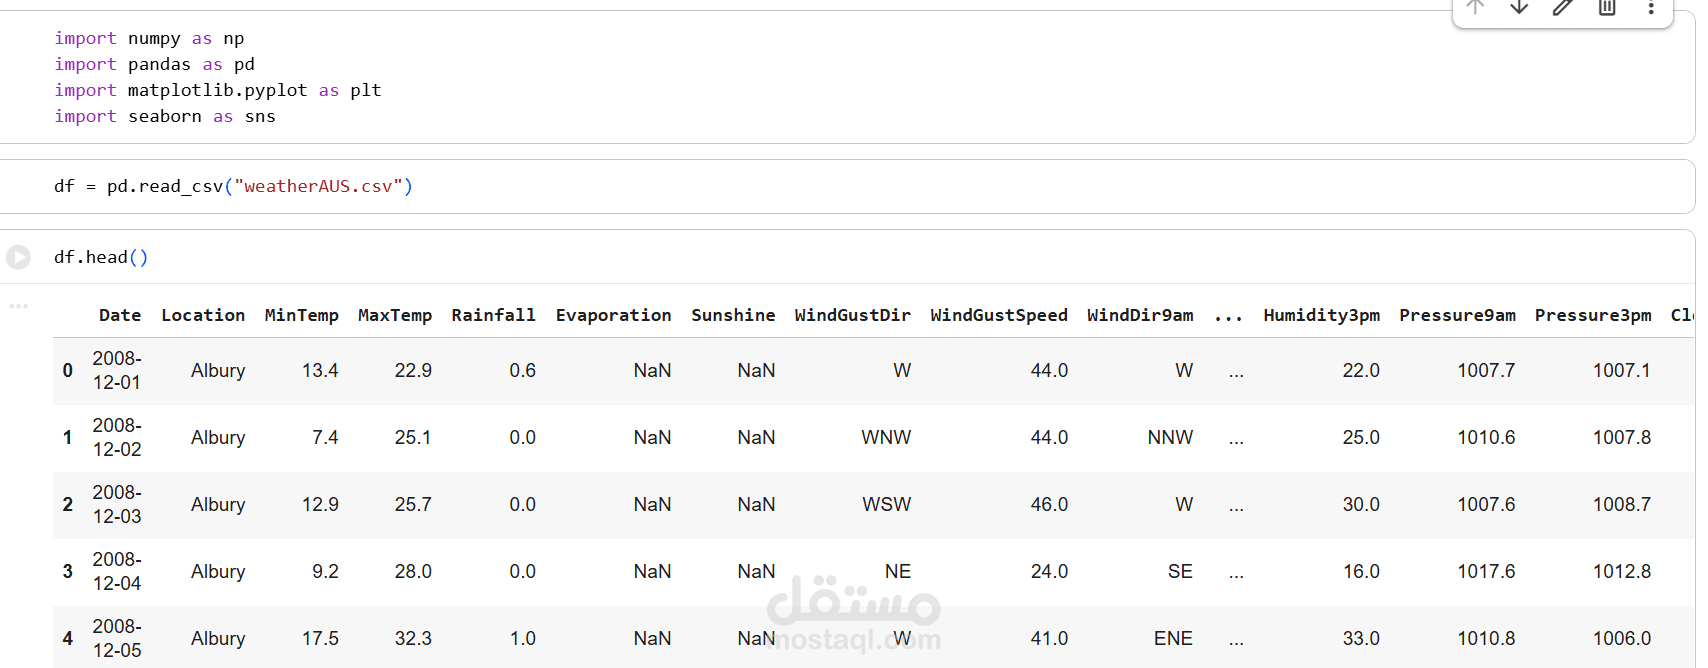Click the ellipsis column header

point(1228,317)
